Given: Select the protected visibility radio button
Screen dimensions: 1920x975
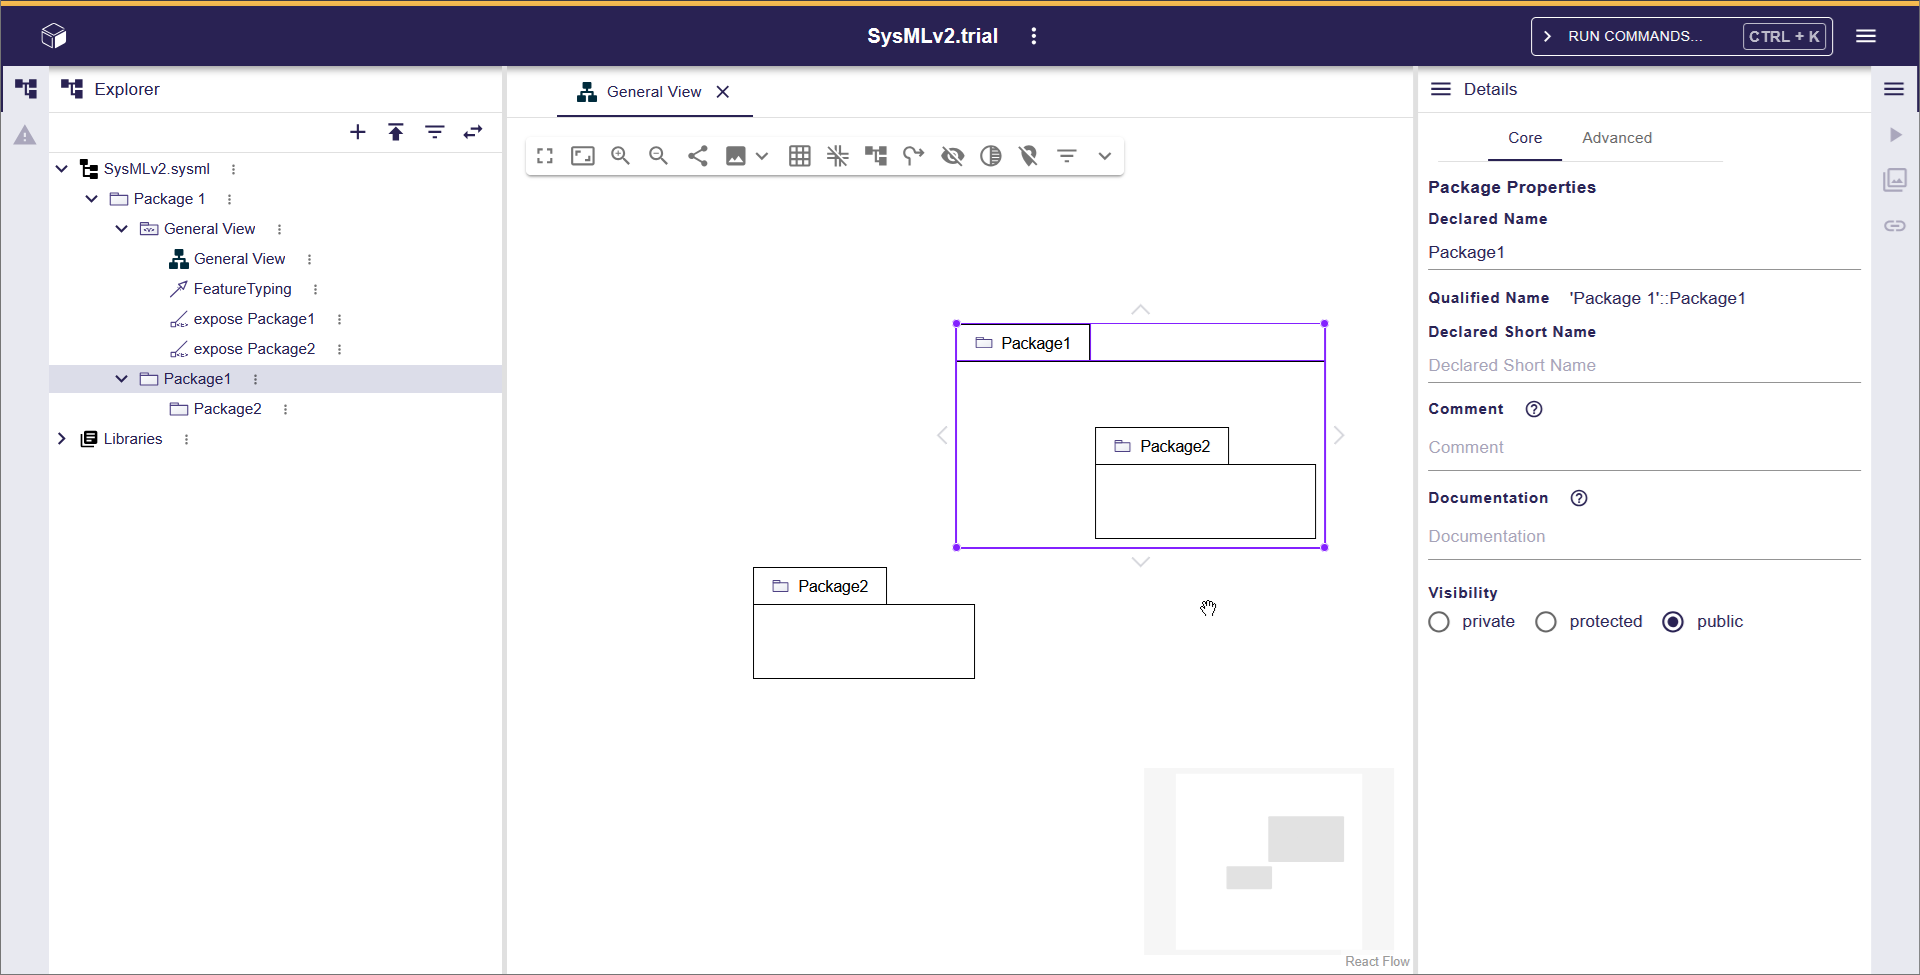Looking at the screenshot, I should [x=1546, y=622].
